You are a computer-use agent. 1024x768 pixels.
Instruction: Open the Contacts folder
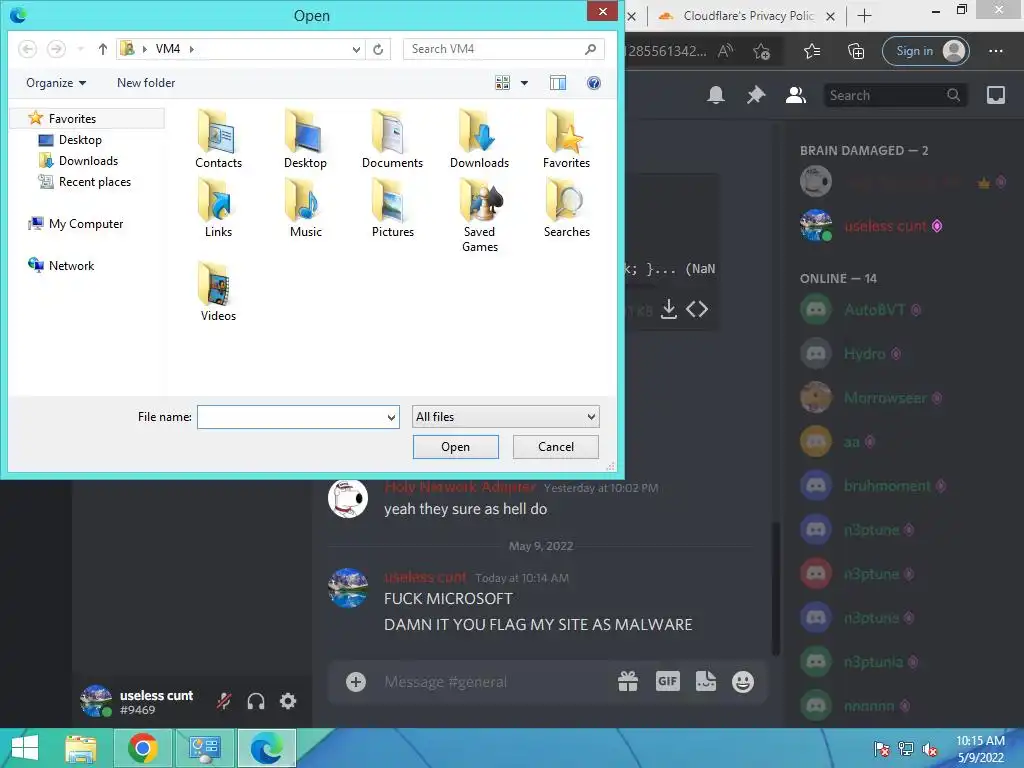[218, 140]
